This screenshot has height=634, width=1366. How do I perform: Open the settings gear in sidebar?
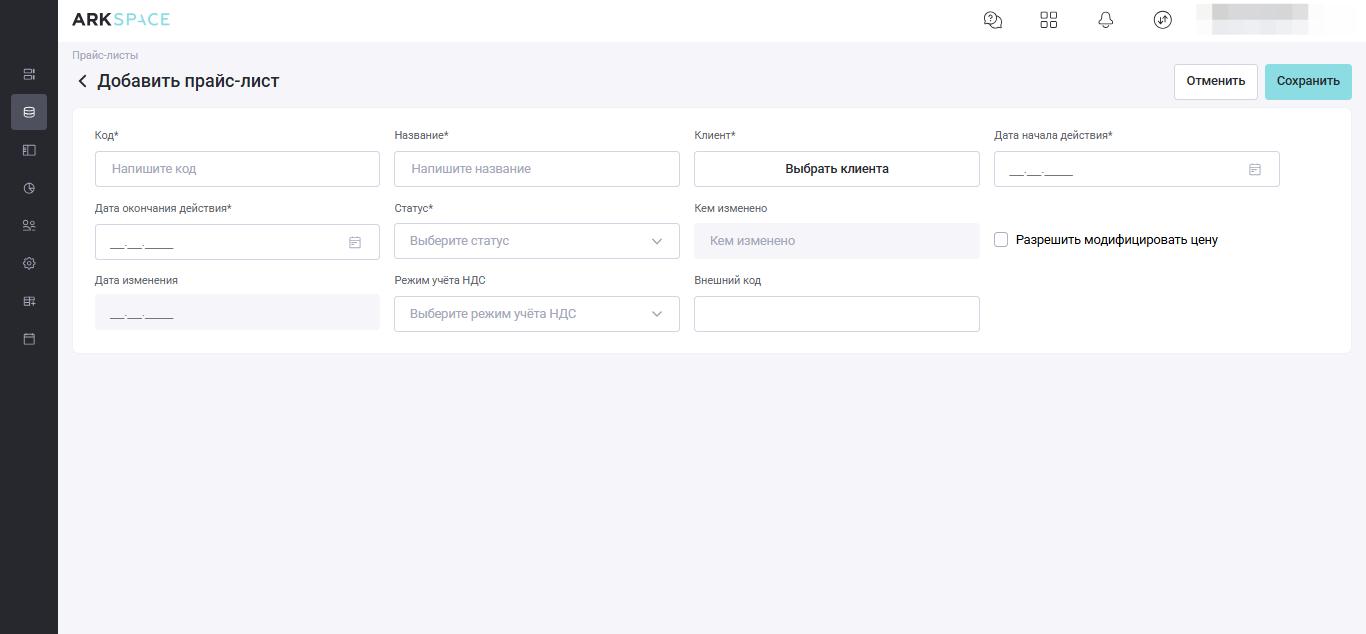point(29,264)
